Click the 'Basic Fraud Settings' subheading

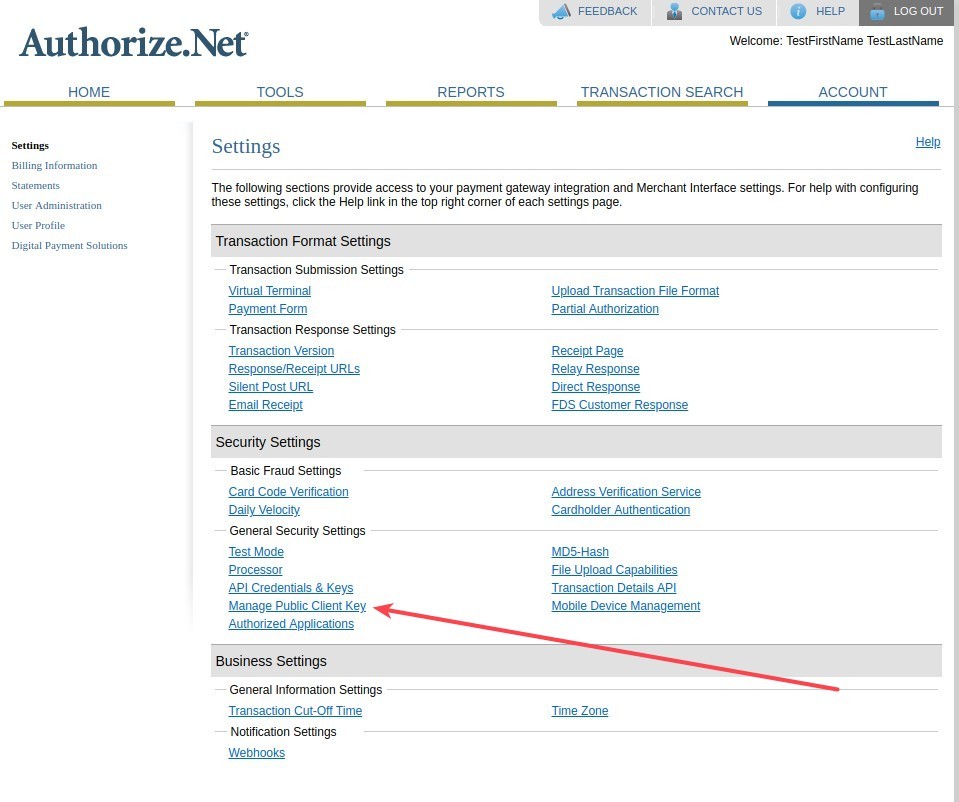click(286, 470)
